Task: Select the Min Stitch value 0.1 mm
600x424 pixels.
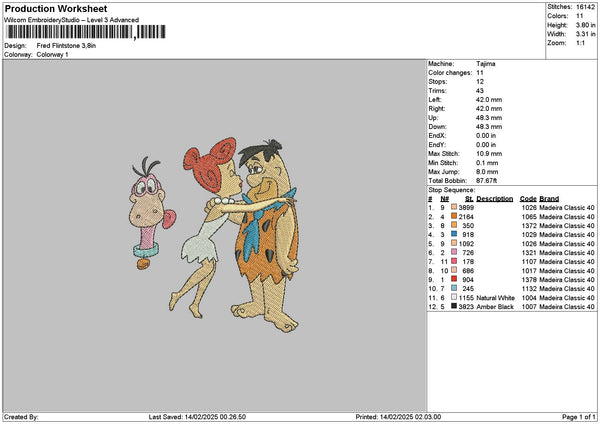Action: tap(487, 163)
